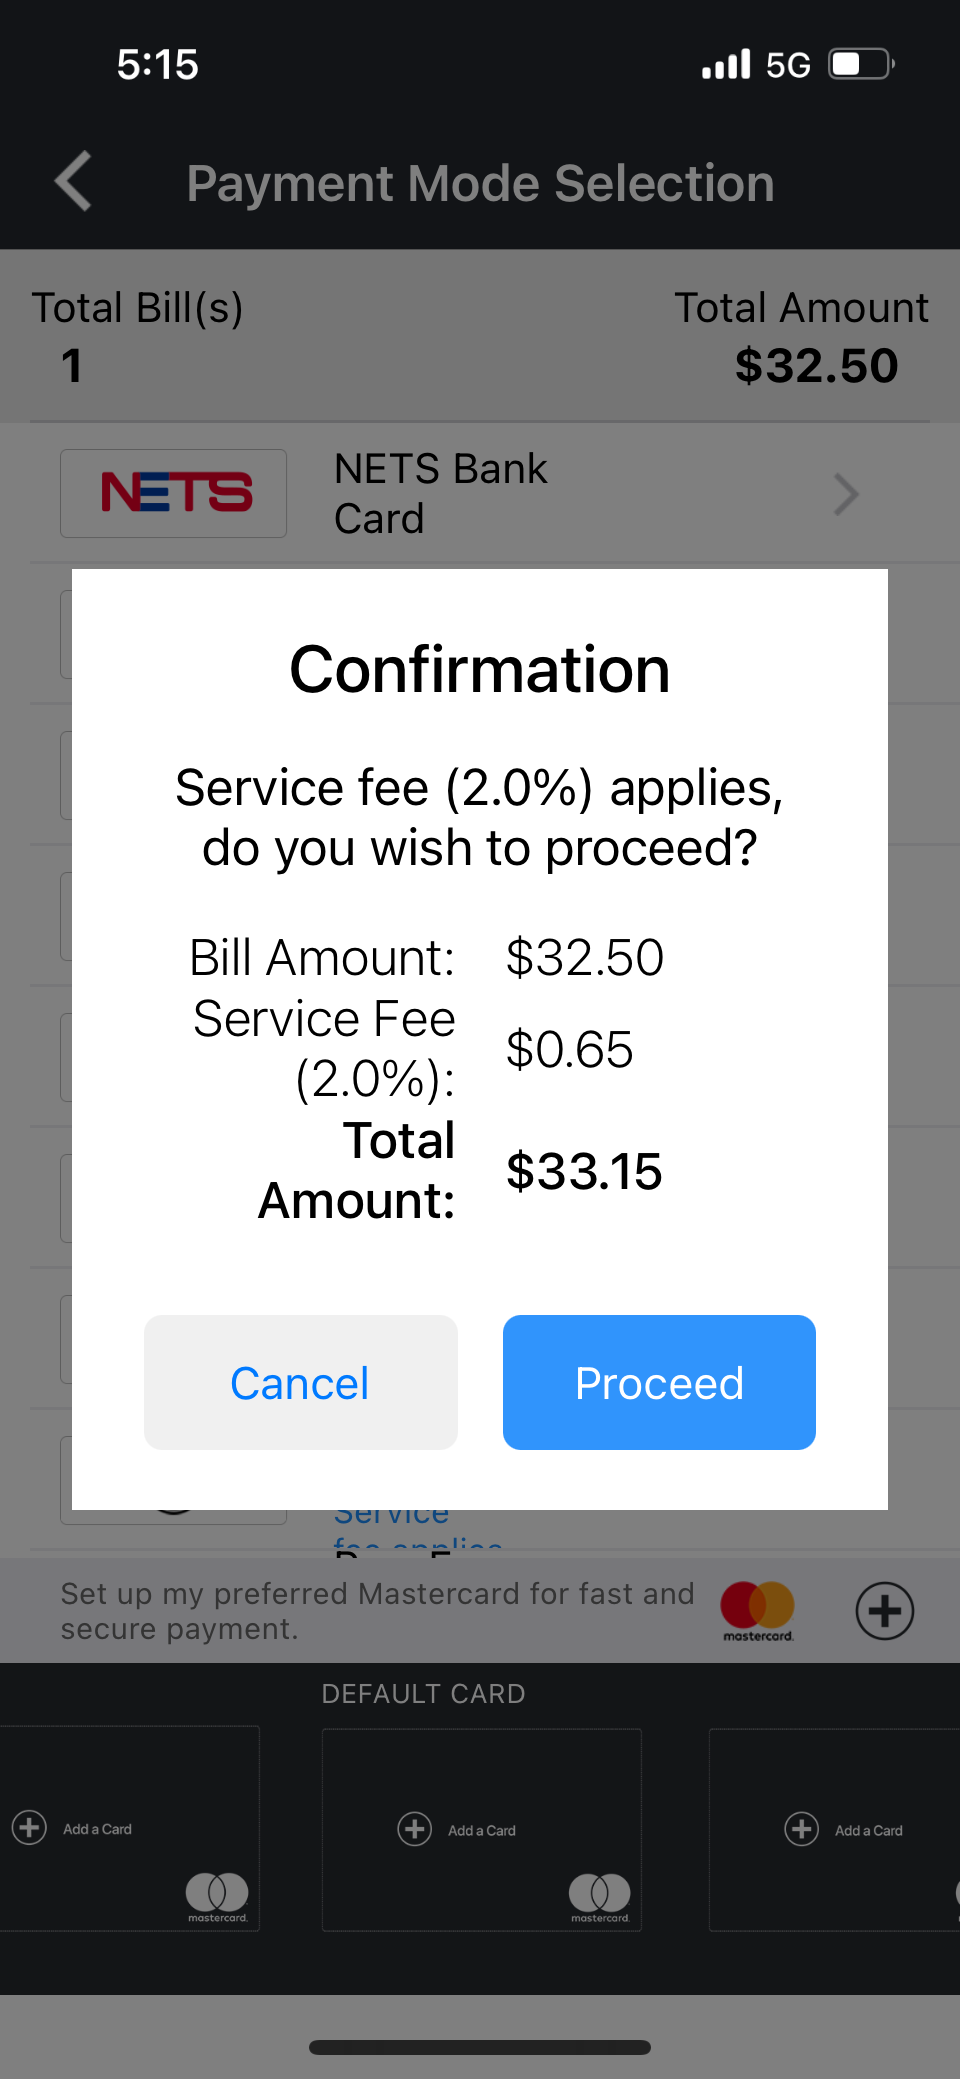This screenshot has height=2079, width=960.
Task: Tap 'Set up my preferred Mastercard' text
Action: (x=377, y=1610)
